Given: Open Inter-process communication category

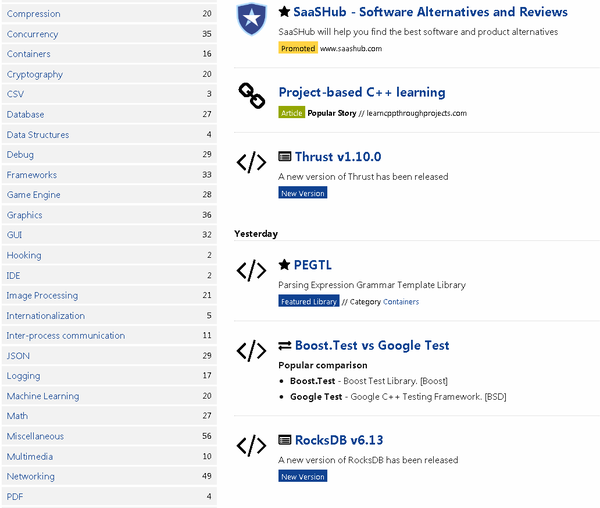Looking at the screenshot, I should pyautogui.click(x=109, y=335).
